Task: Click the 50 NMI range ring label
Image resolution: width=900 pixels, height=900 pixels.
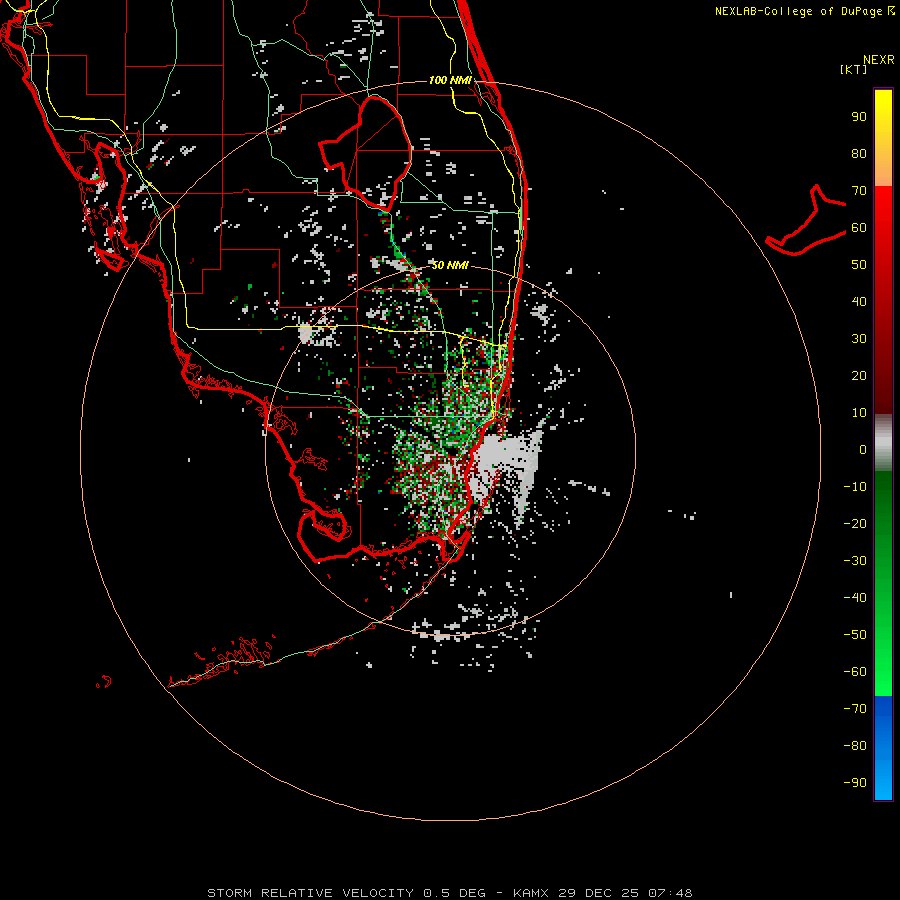Action: [450, 265]
